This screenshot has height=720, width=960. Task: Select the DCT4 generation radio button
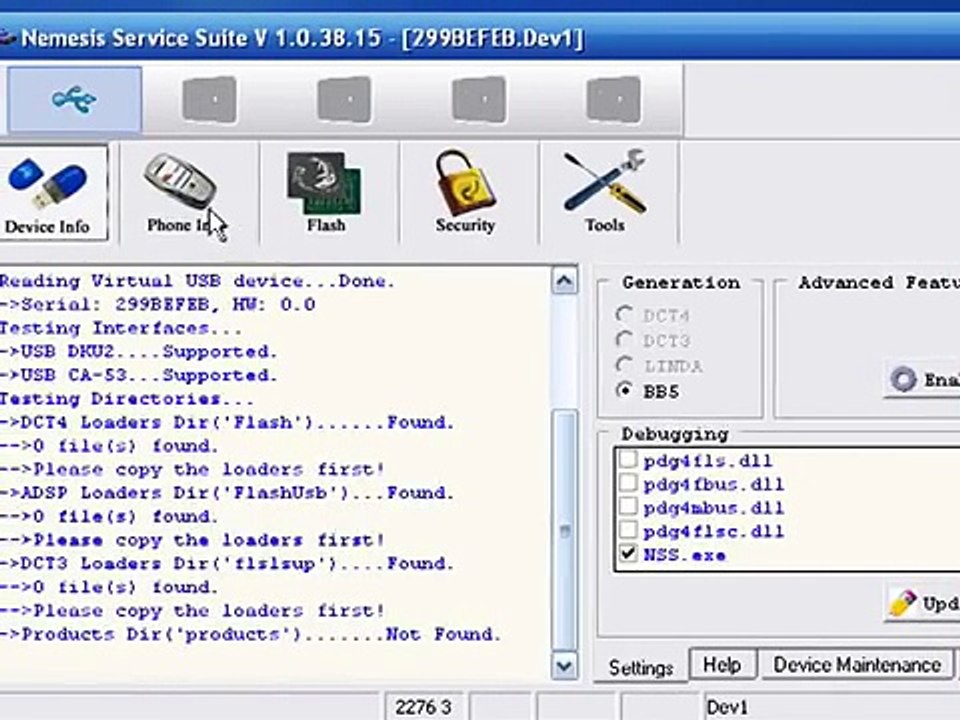pyautogui.click(x=624, y=315)
